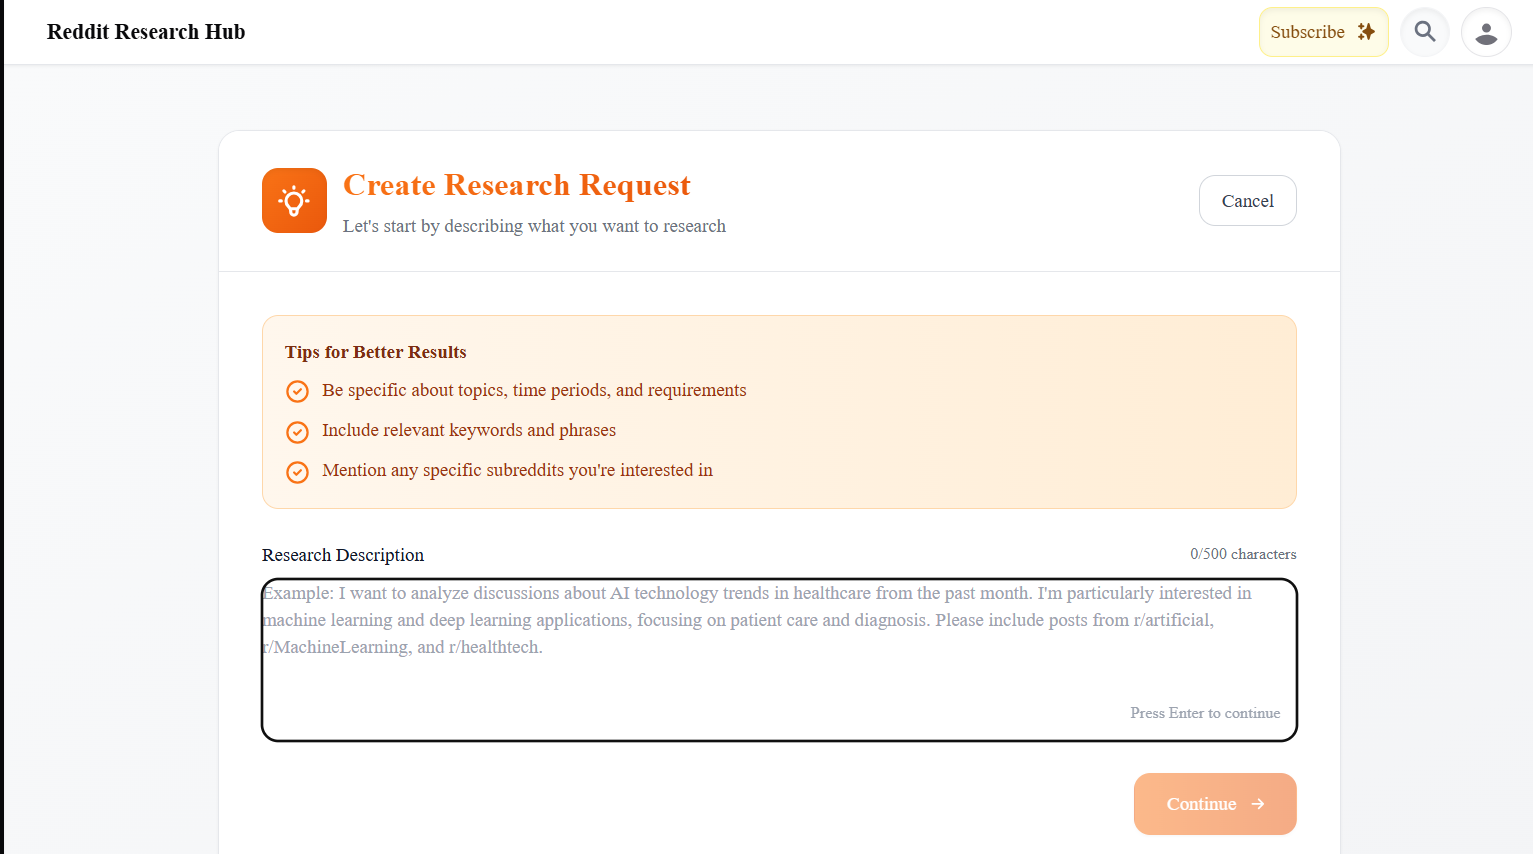Click the checkmark icon beside 'Include relevant keywords'
Viewport: 1533px width, 854px height.
297,432
